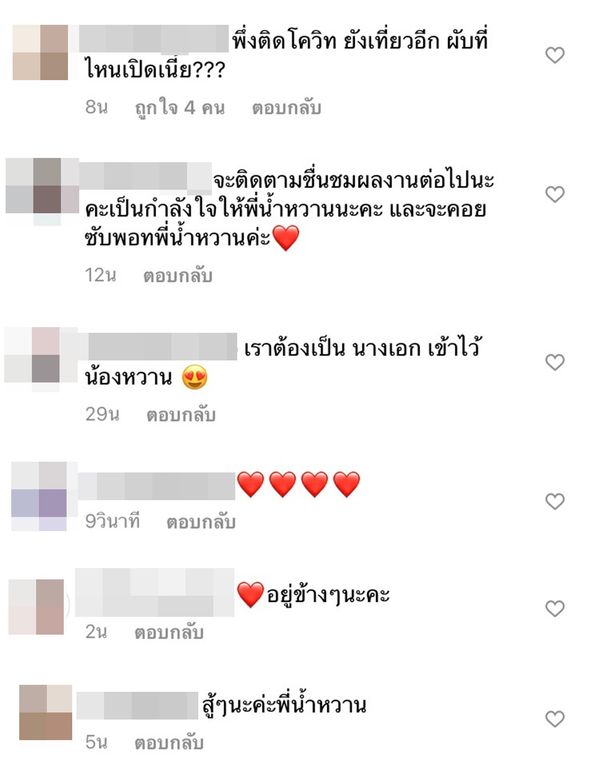Reply to the comment posted 8น ago
The image size is (600, 779).
(x=287, y=107)
